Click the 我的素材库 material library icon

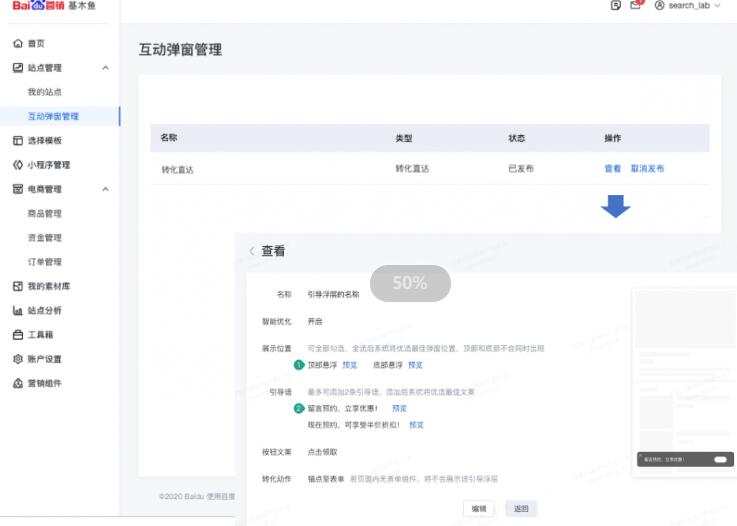17,286
